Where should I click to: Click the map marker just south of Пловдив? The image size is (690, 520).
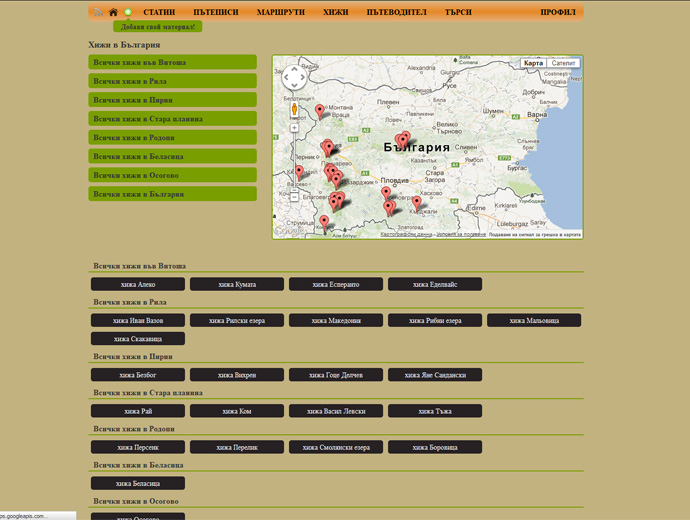[386, 193]
